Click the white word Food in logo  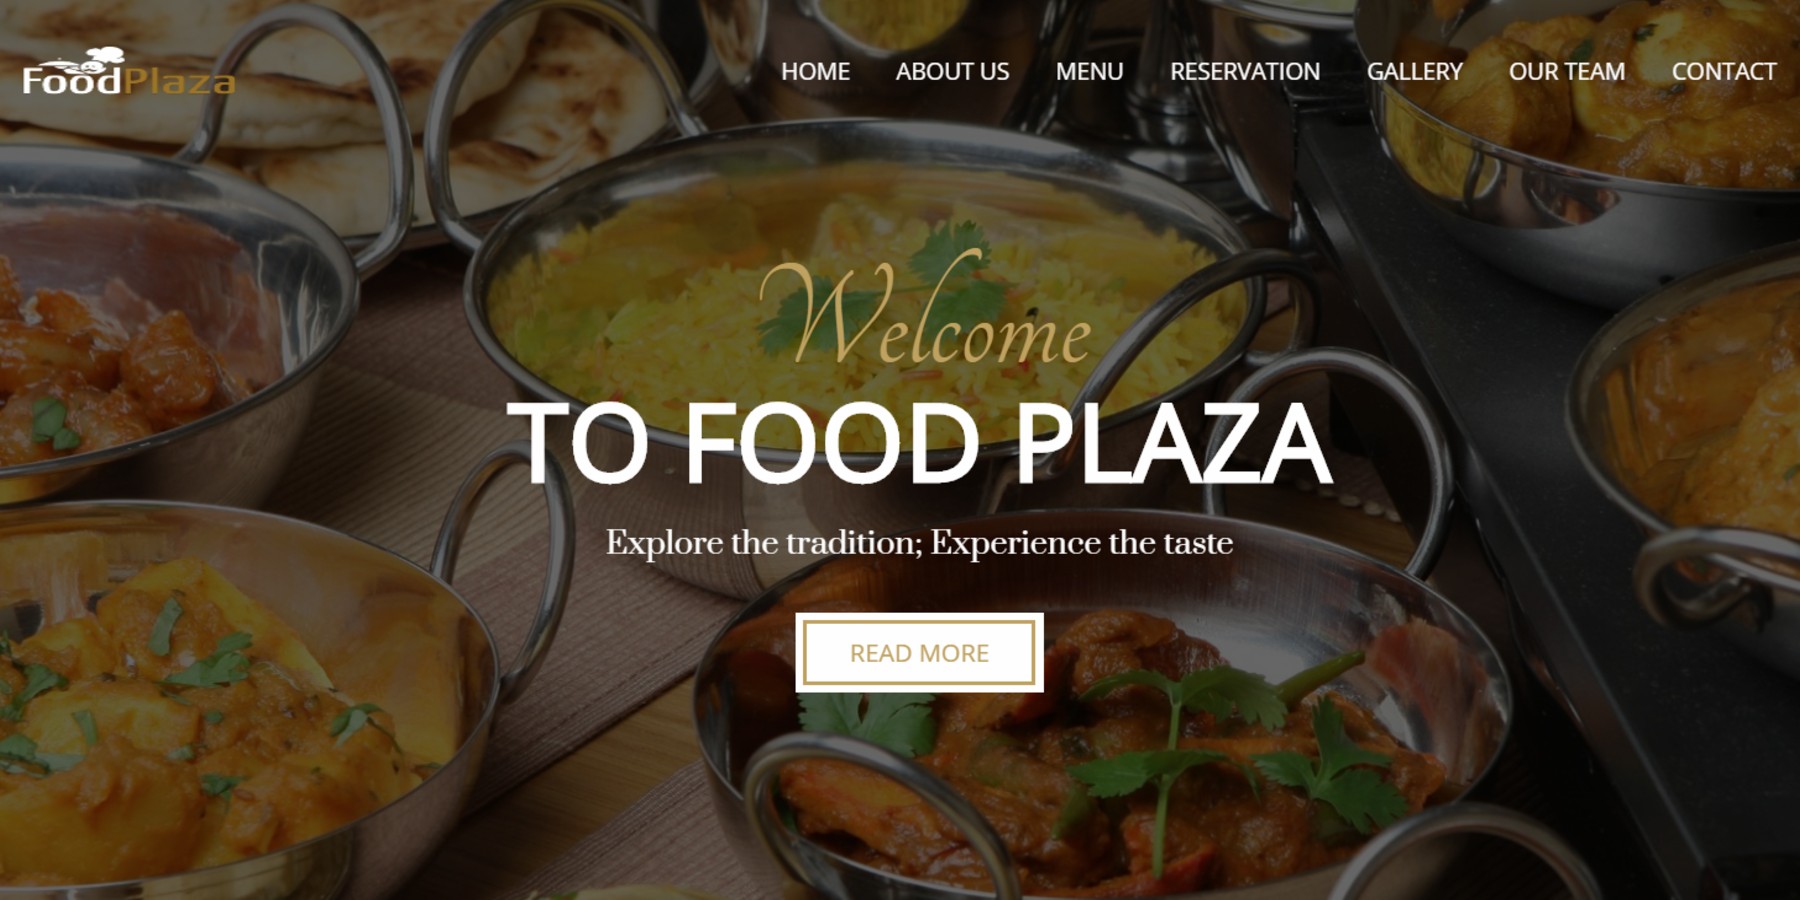[72, 80]
